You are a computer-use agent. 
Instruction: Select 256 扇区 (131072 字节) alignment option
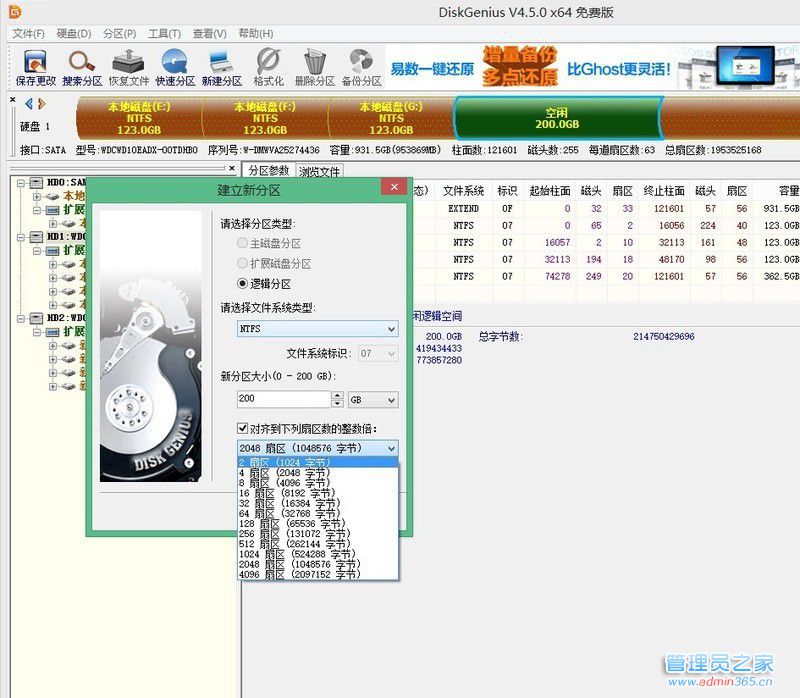point(317,534)
